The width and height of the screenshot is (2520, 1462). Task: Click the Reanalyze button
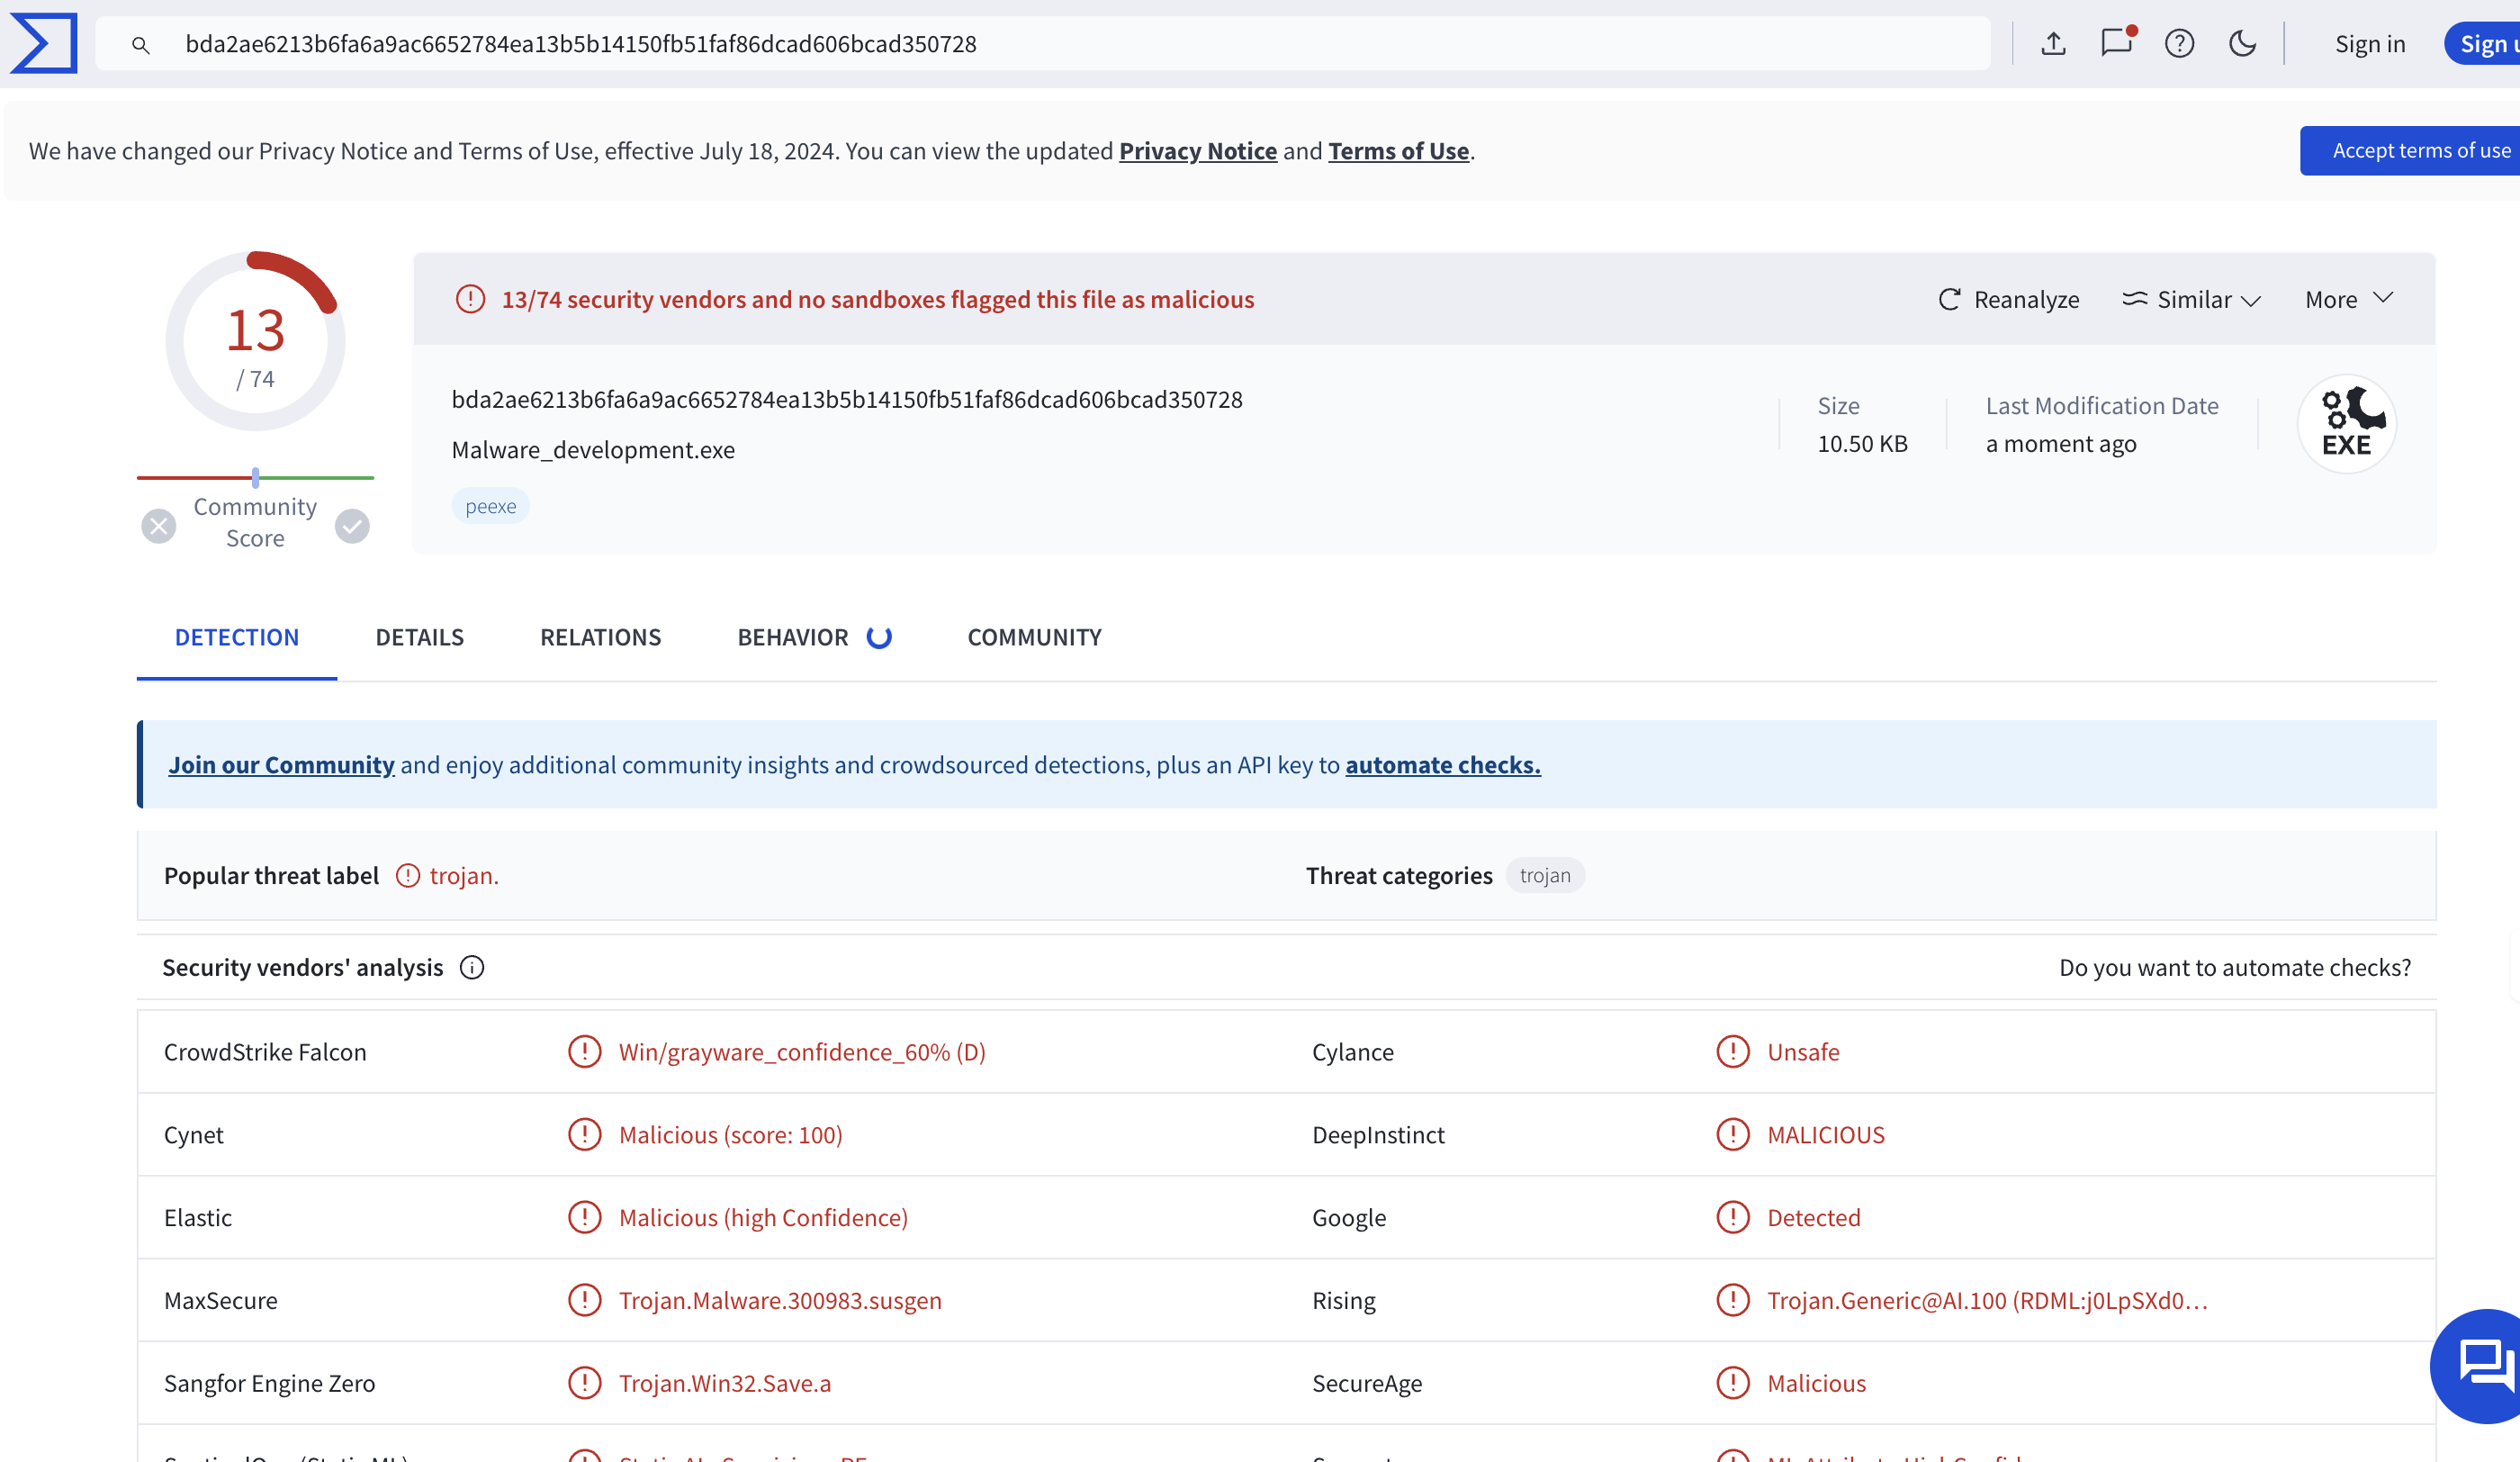(x=2008, y=300)
